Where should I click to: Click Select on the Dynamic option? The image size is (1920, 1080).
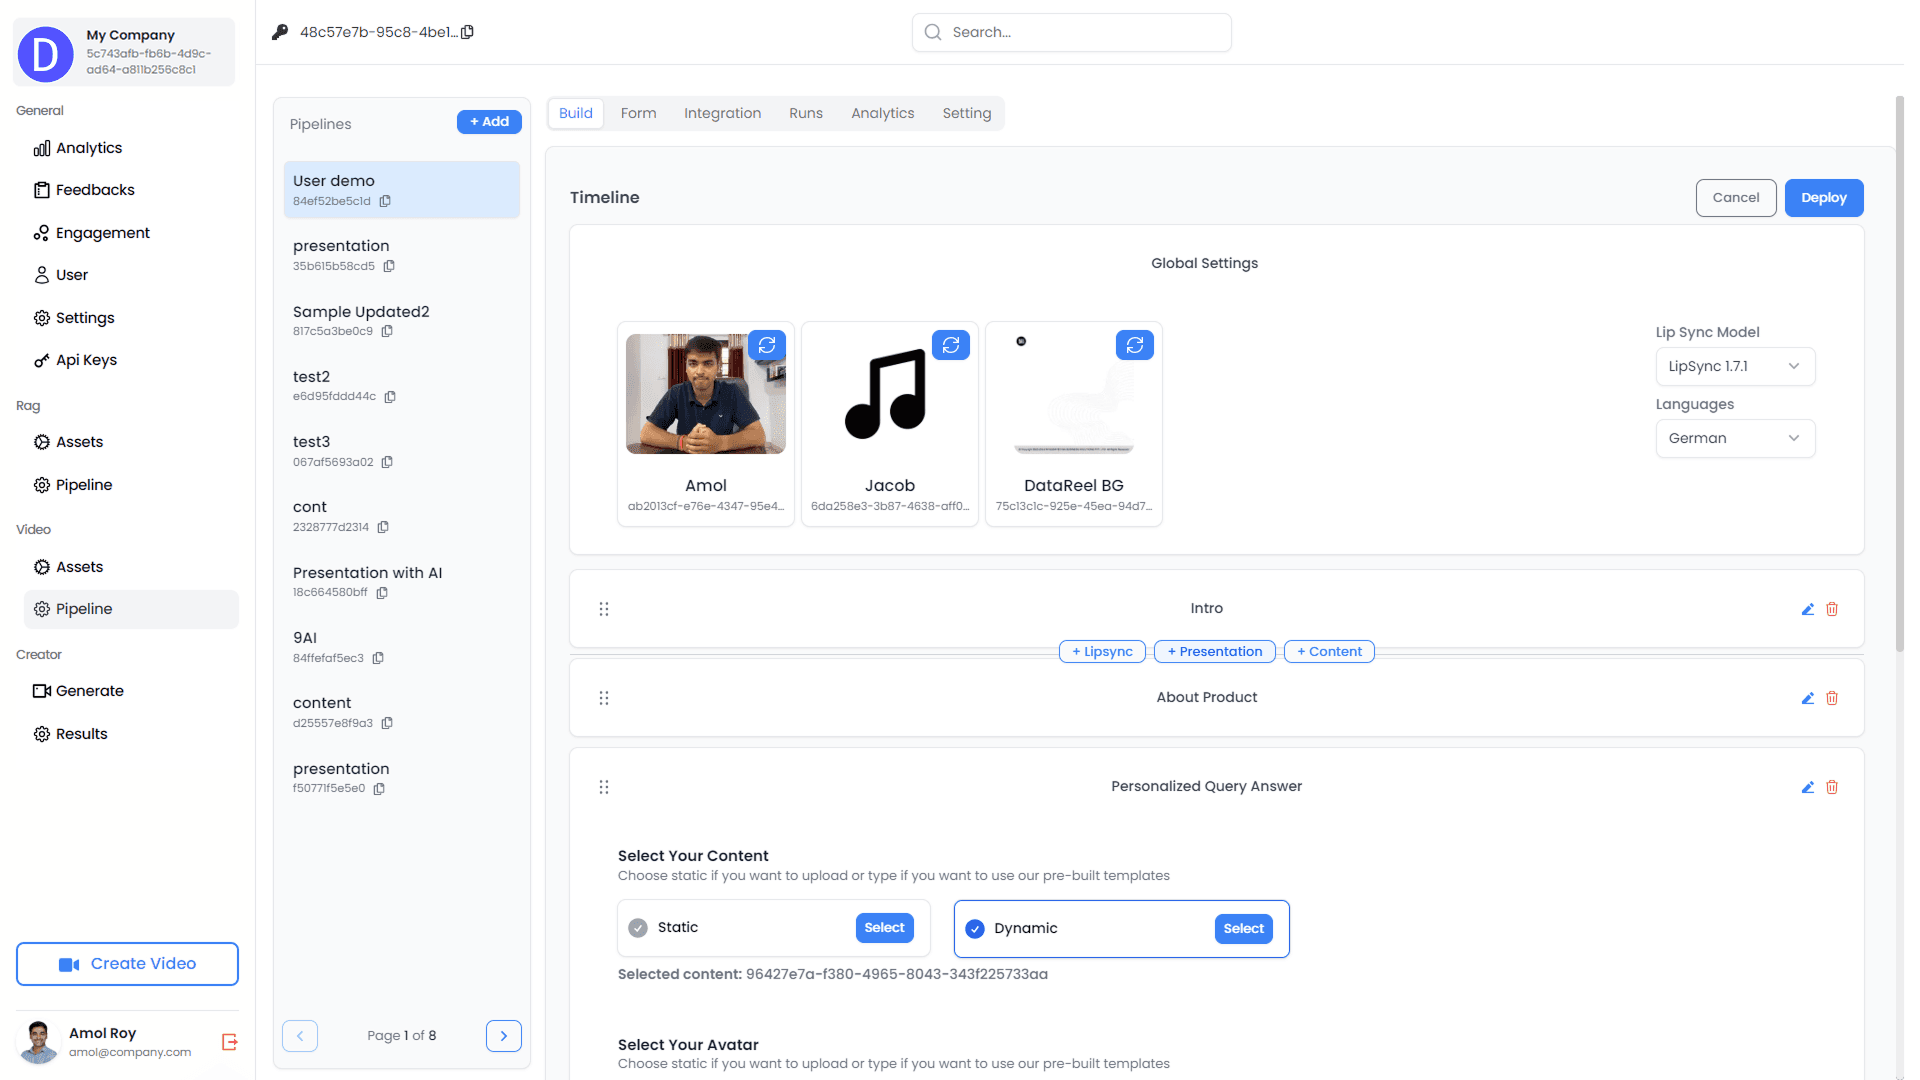(1244, 929)
